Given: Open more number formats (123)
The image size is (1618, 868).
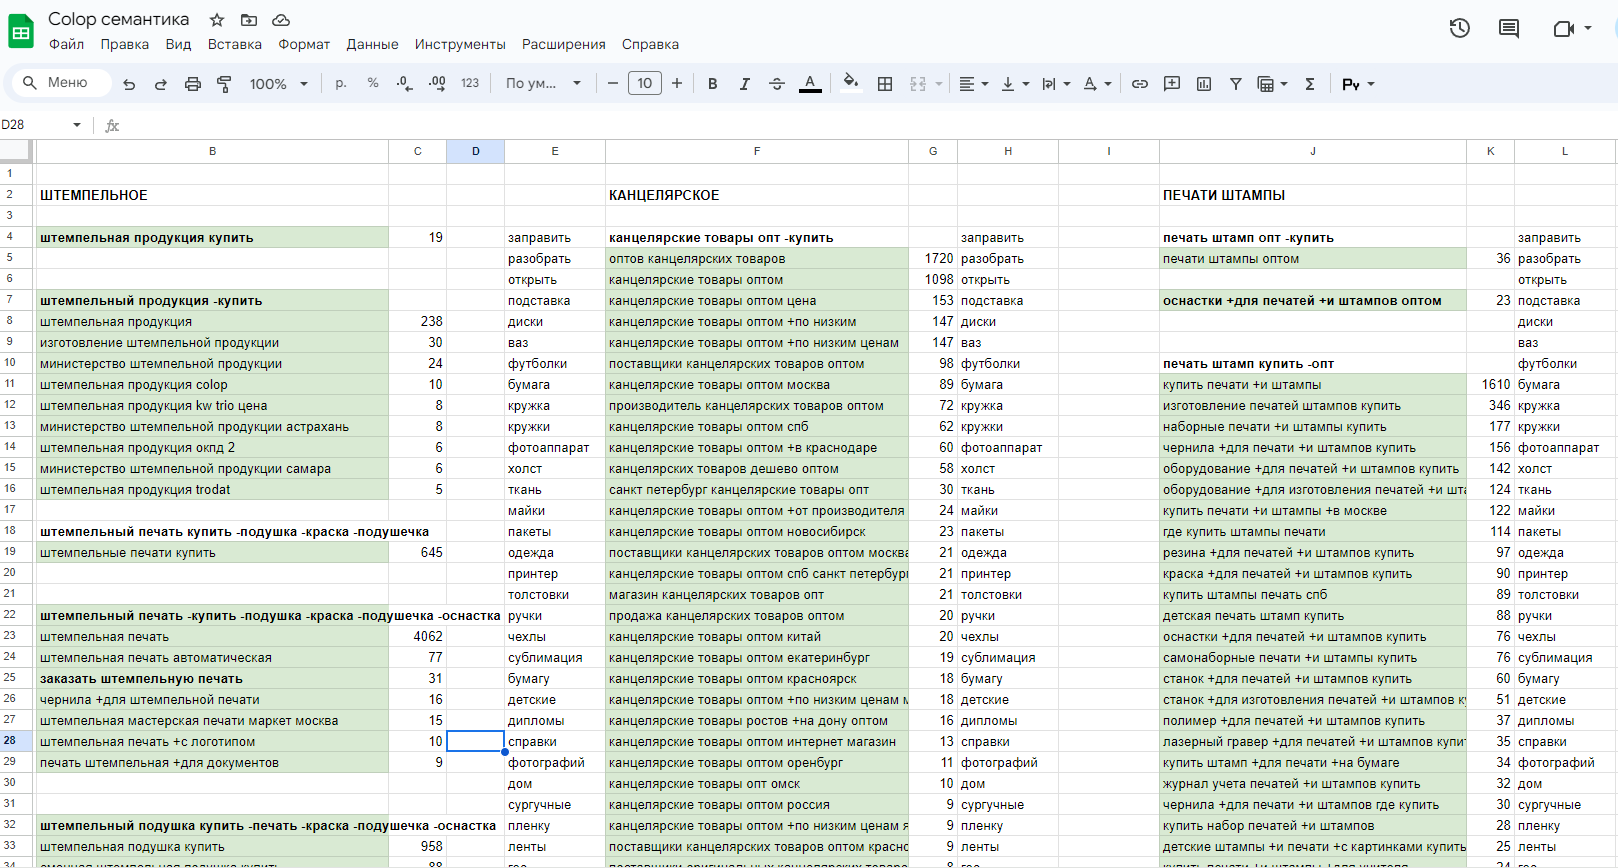Looking at the screenshot, I should (x=470, y=84).
